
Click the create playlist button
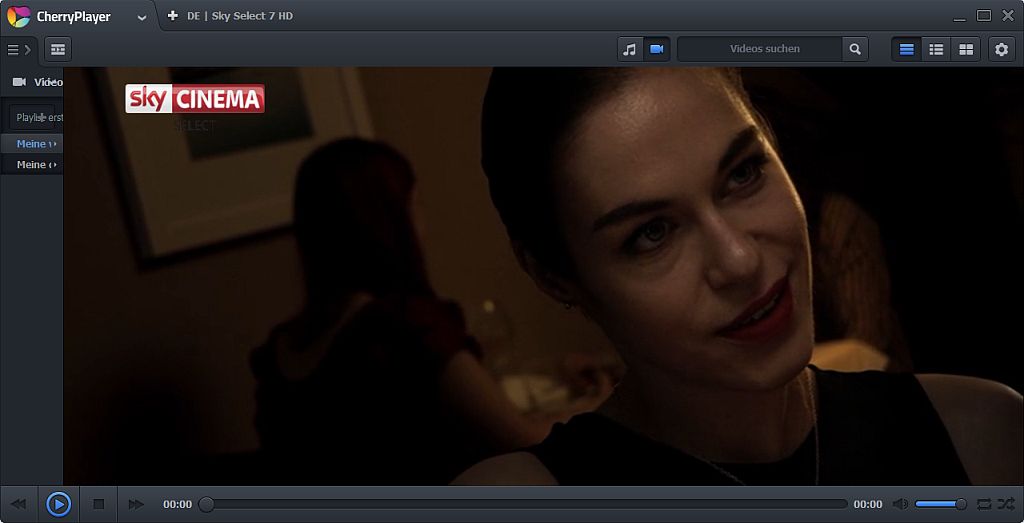pyautogui.click(x=36, y=118)
